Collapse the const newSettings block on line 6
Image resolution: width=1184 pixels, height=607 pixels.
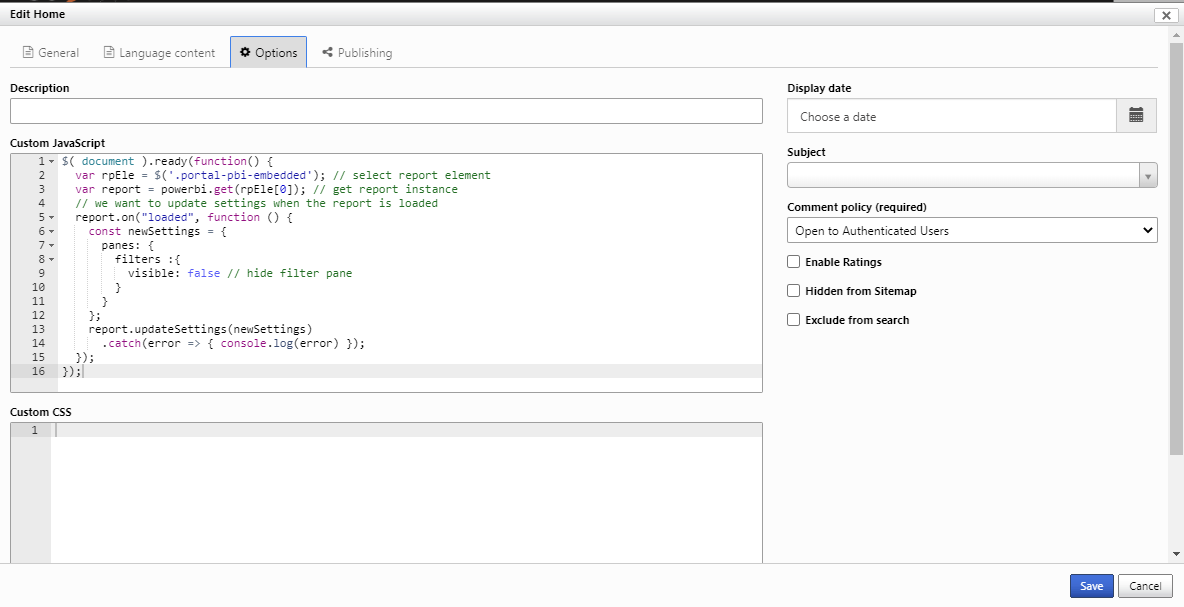[x=50, y=231]
